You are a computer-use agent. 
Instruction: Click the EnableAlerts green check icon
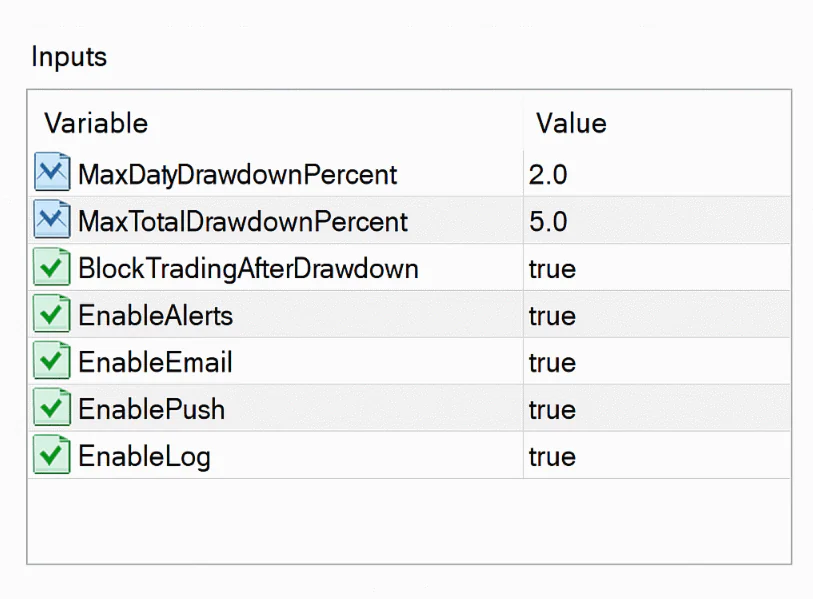(52, 313)
